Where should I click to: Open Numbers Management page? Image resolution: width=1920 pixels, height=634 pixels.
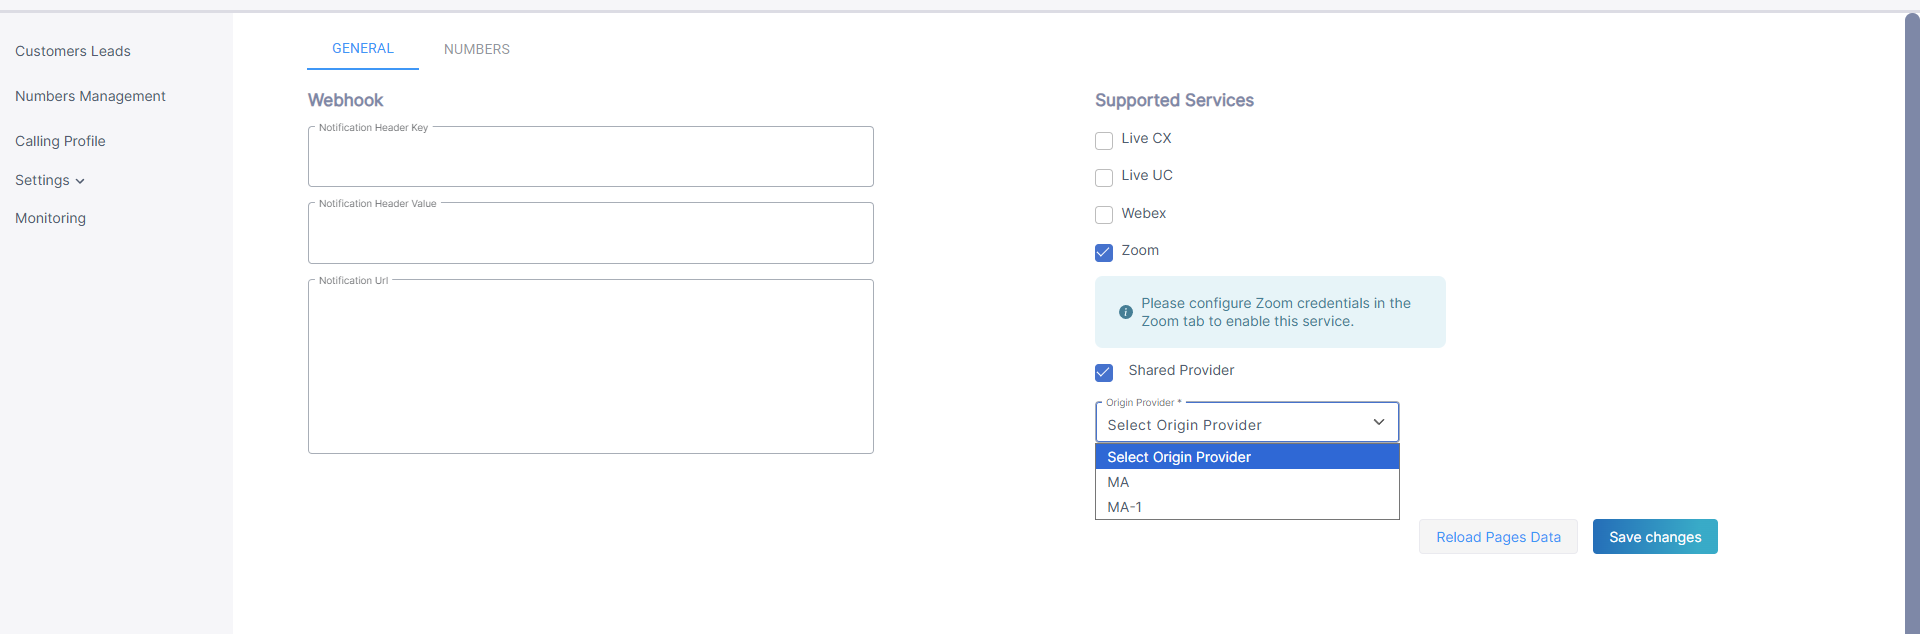90,96
